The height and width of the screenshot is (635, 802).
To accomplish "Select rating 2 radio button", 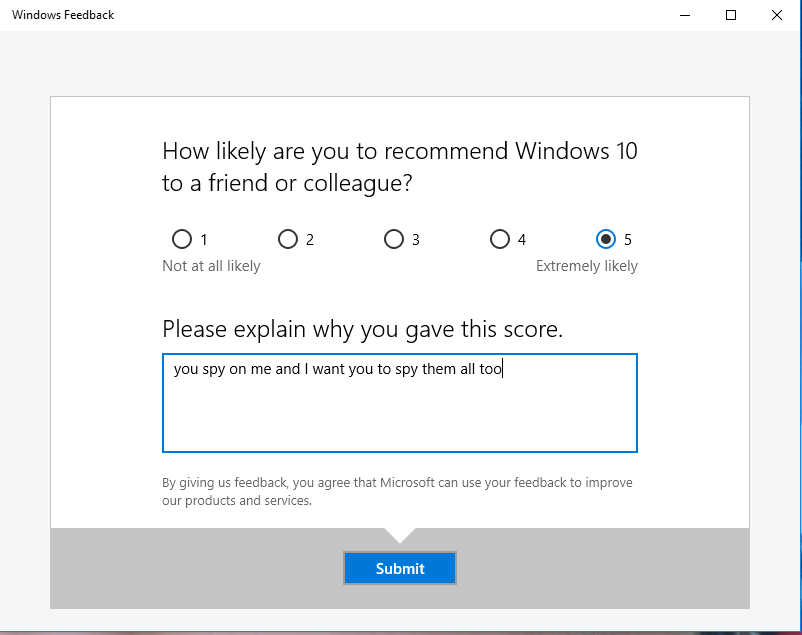I will 288,239.
